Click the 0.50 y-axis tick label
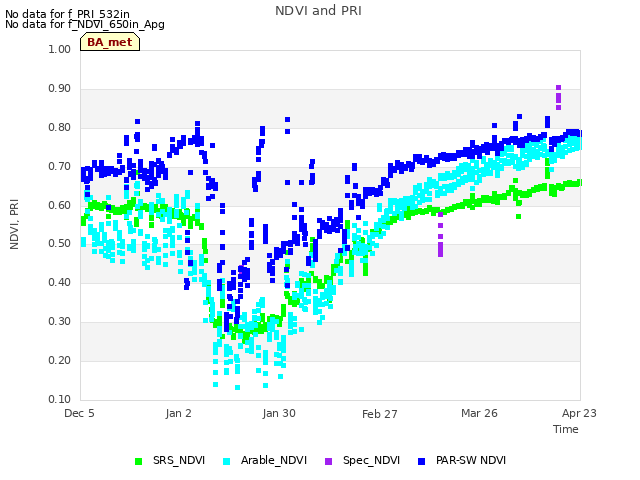The width and height of the screenshot is (640, 480). 60,243
